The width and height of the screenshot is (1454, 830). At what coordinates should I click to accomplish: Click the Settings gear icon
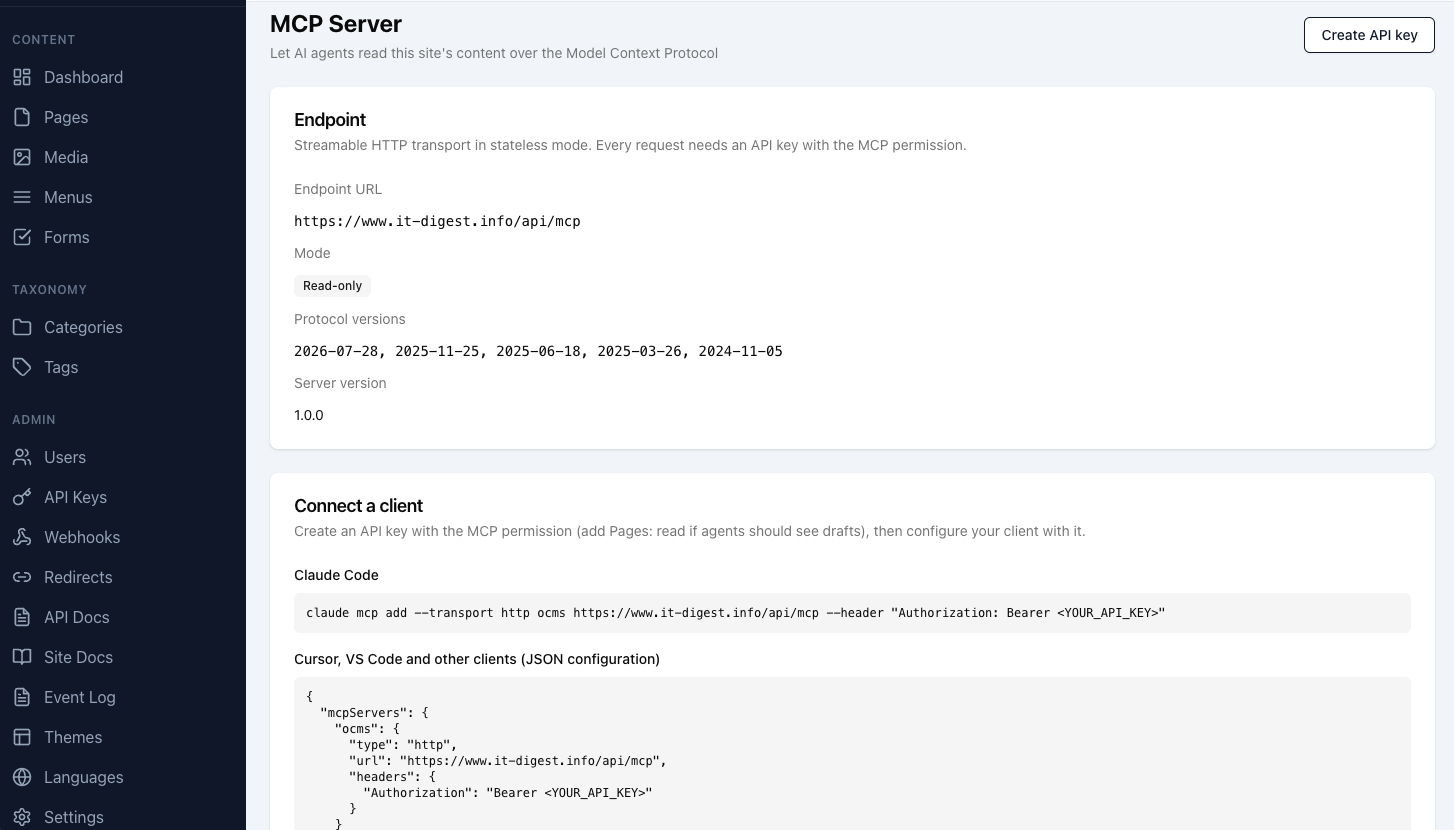pyautogui.click(x=22, y=817)
